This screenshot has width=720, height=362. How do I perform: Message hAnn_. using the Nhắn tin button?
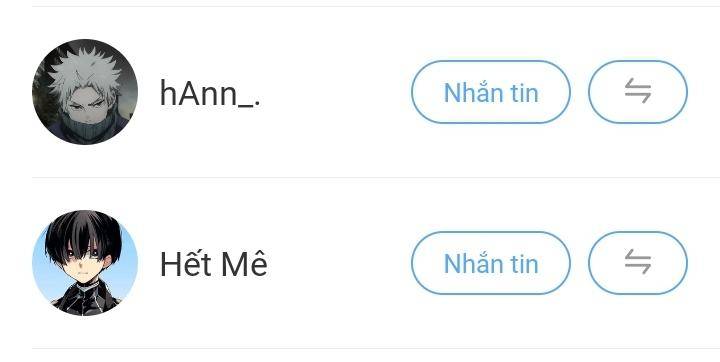(491, 92)
